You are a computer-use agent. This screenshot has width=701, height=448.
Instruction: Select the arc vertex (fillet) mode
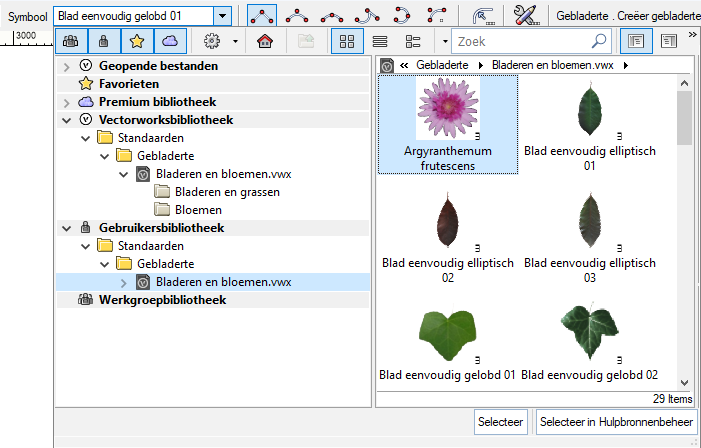[437, 16]
